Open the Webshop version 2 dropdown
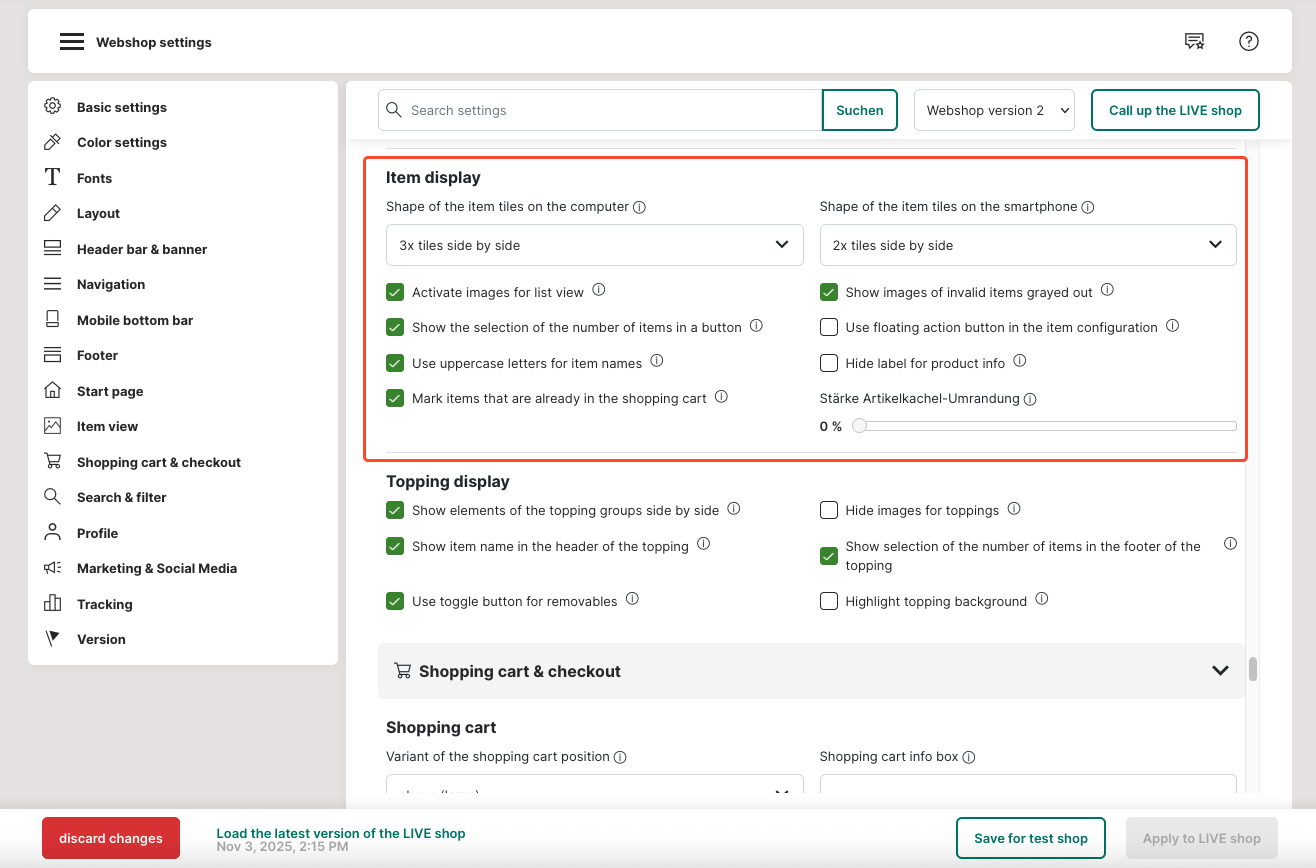1316x868 pixels. 994,110
